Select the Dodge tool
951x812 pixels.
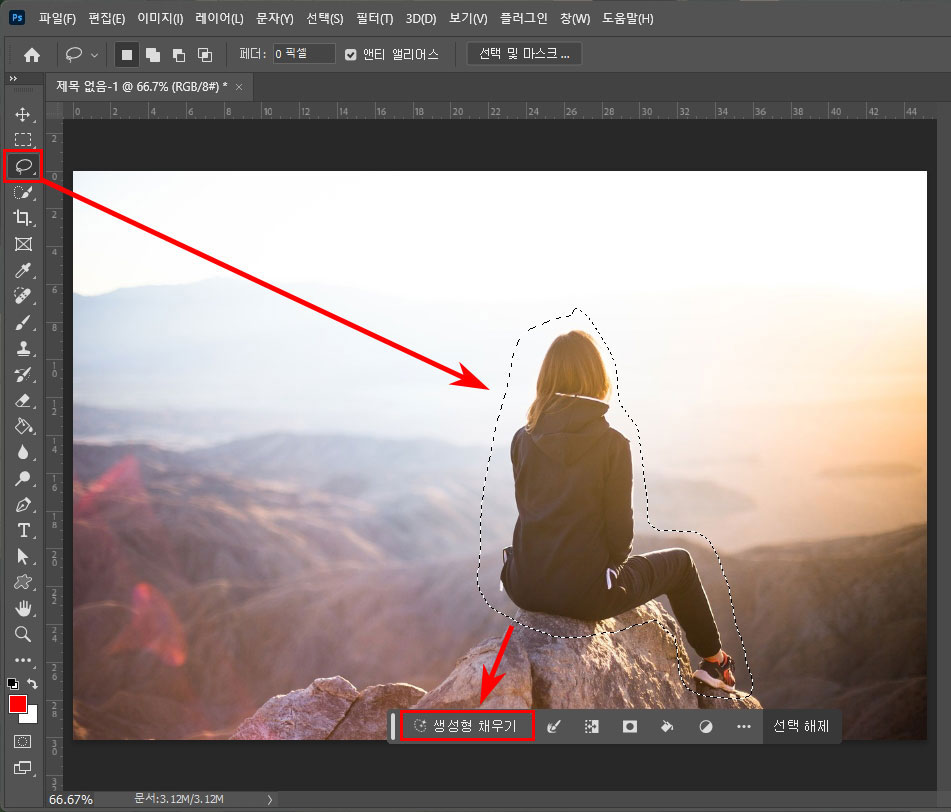23,478
